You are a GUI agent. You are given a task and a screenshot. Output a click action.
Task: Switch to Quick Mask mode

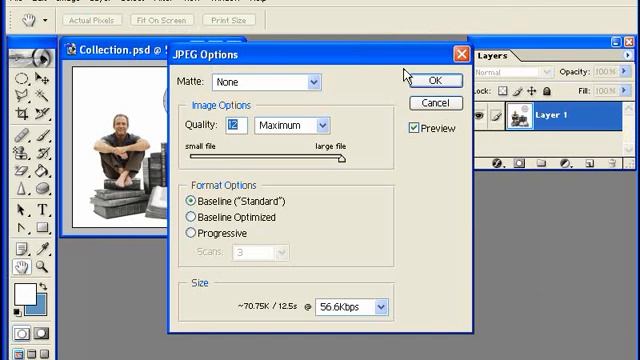coord(41,333)
